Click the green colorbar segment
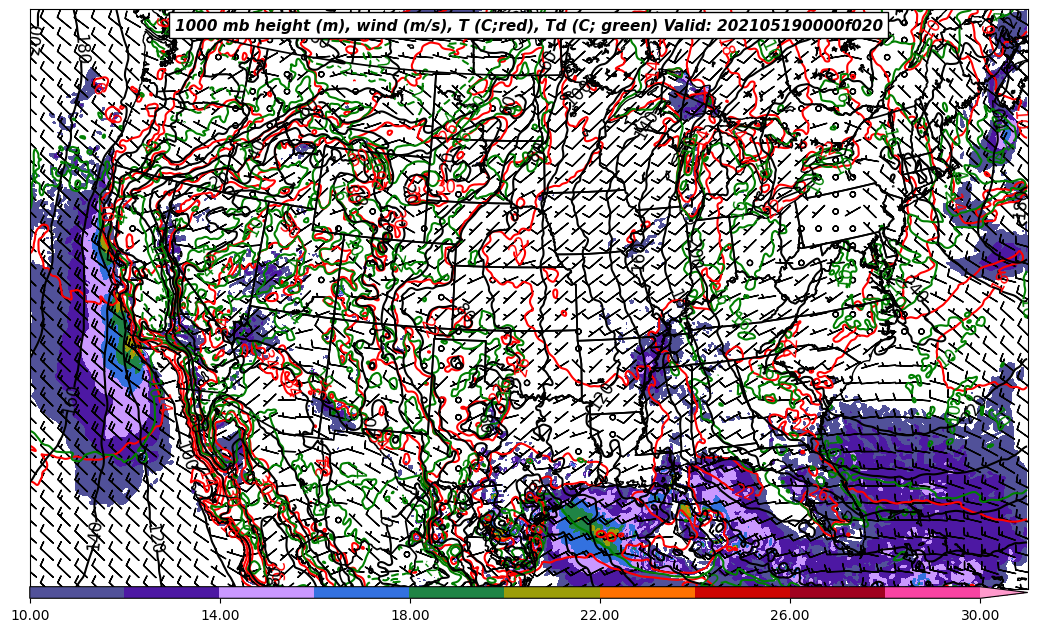The height and width of the screenshot is (632, 1037). point(457,592)
